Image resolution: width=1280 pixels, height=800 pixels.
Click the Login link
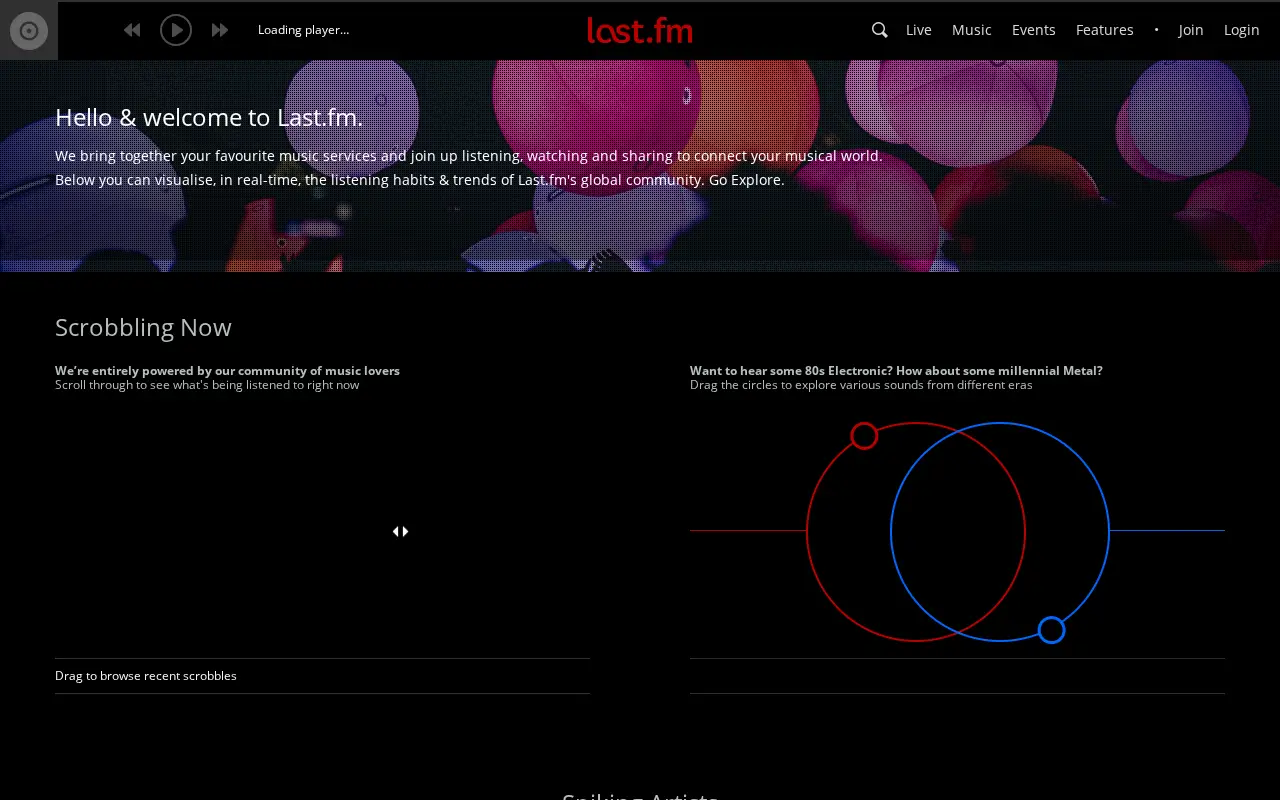tap(1242, 30)
